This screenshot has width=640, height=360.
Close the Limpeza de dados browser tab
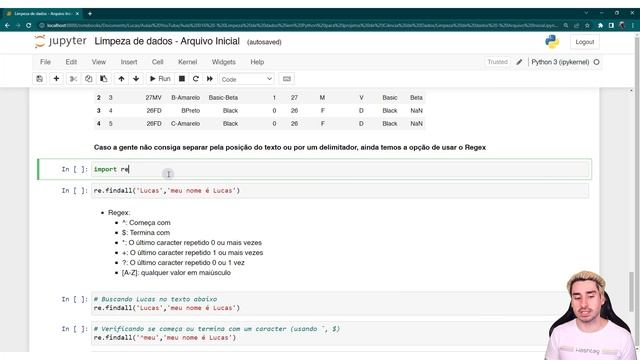click(x=77, y=13)
